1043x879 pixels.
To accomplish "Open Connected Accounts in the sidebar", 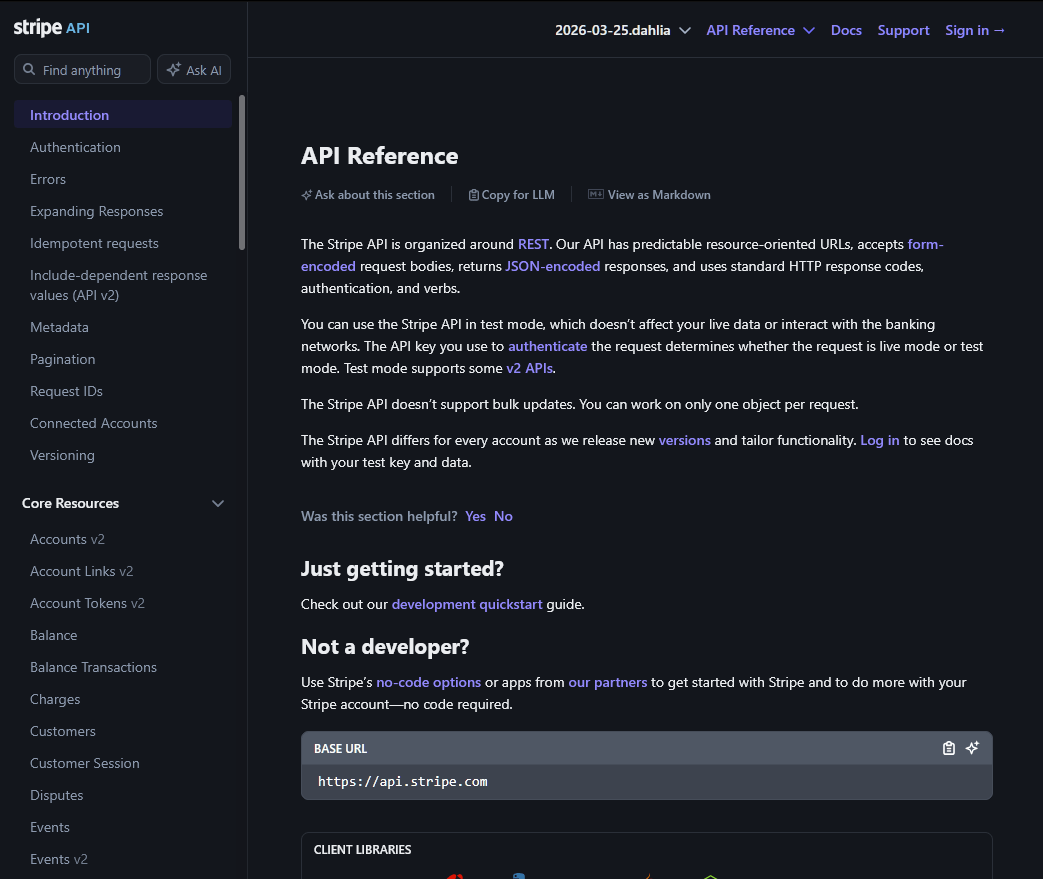I will click(94, 423).
